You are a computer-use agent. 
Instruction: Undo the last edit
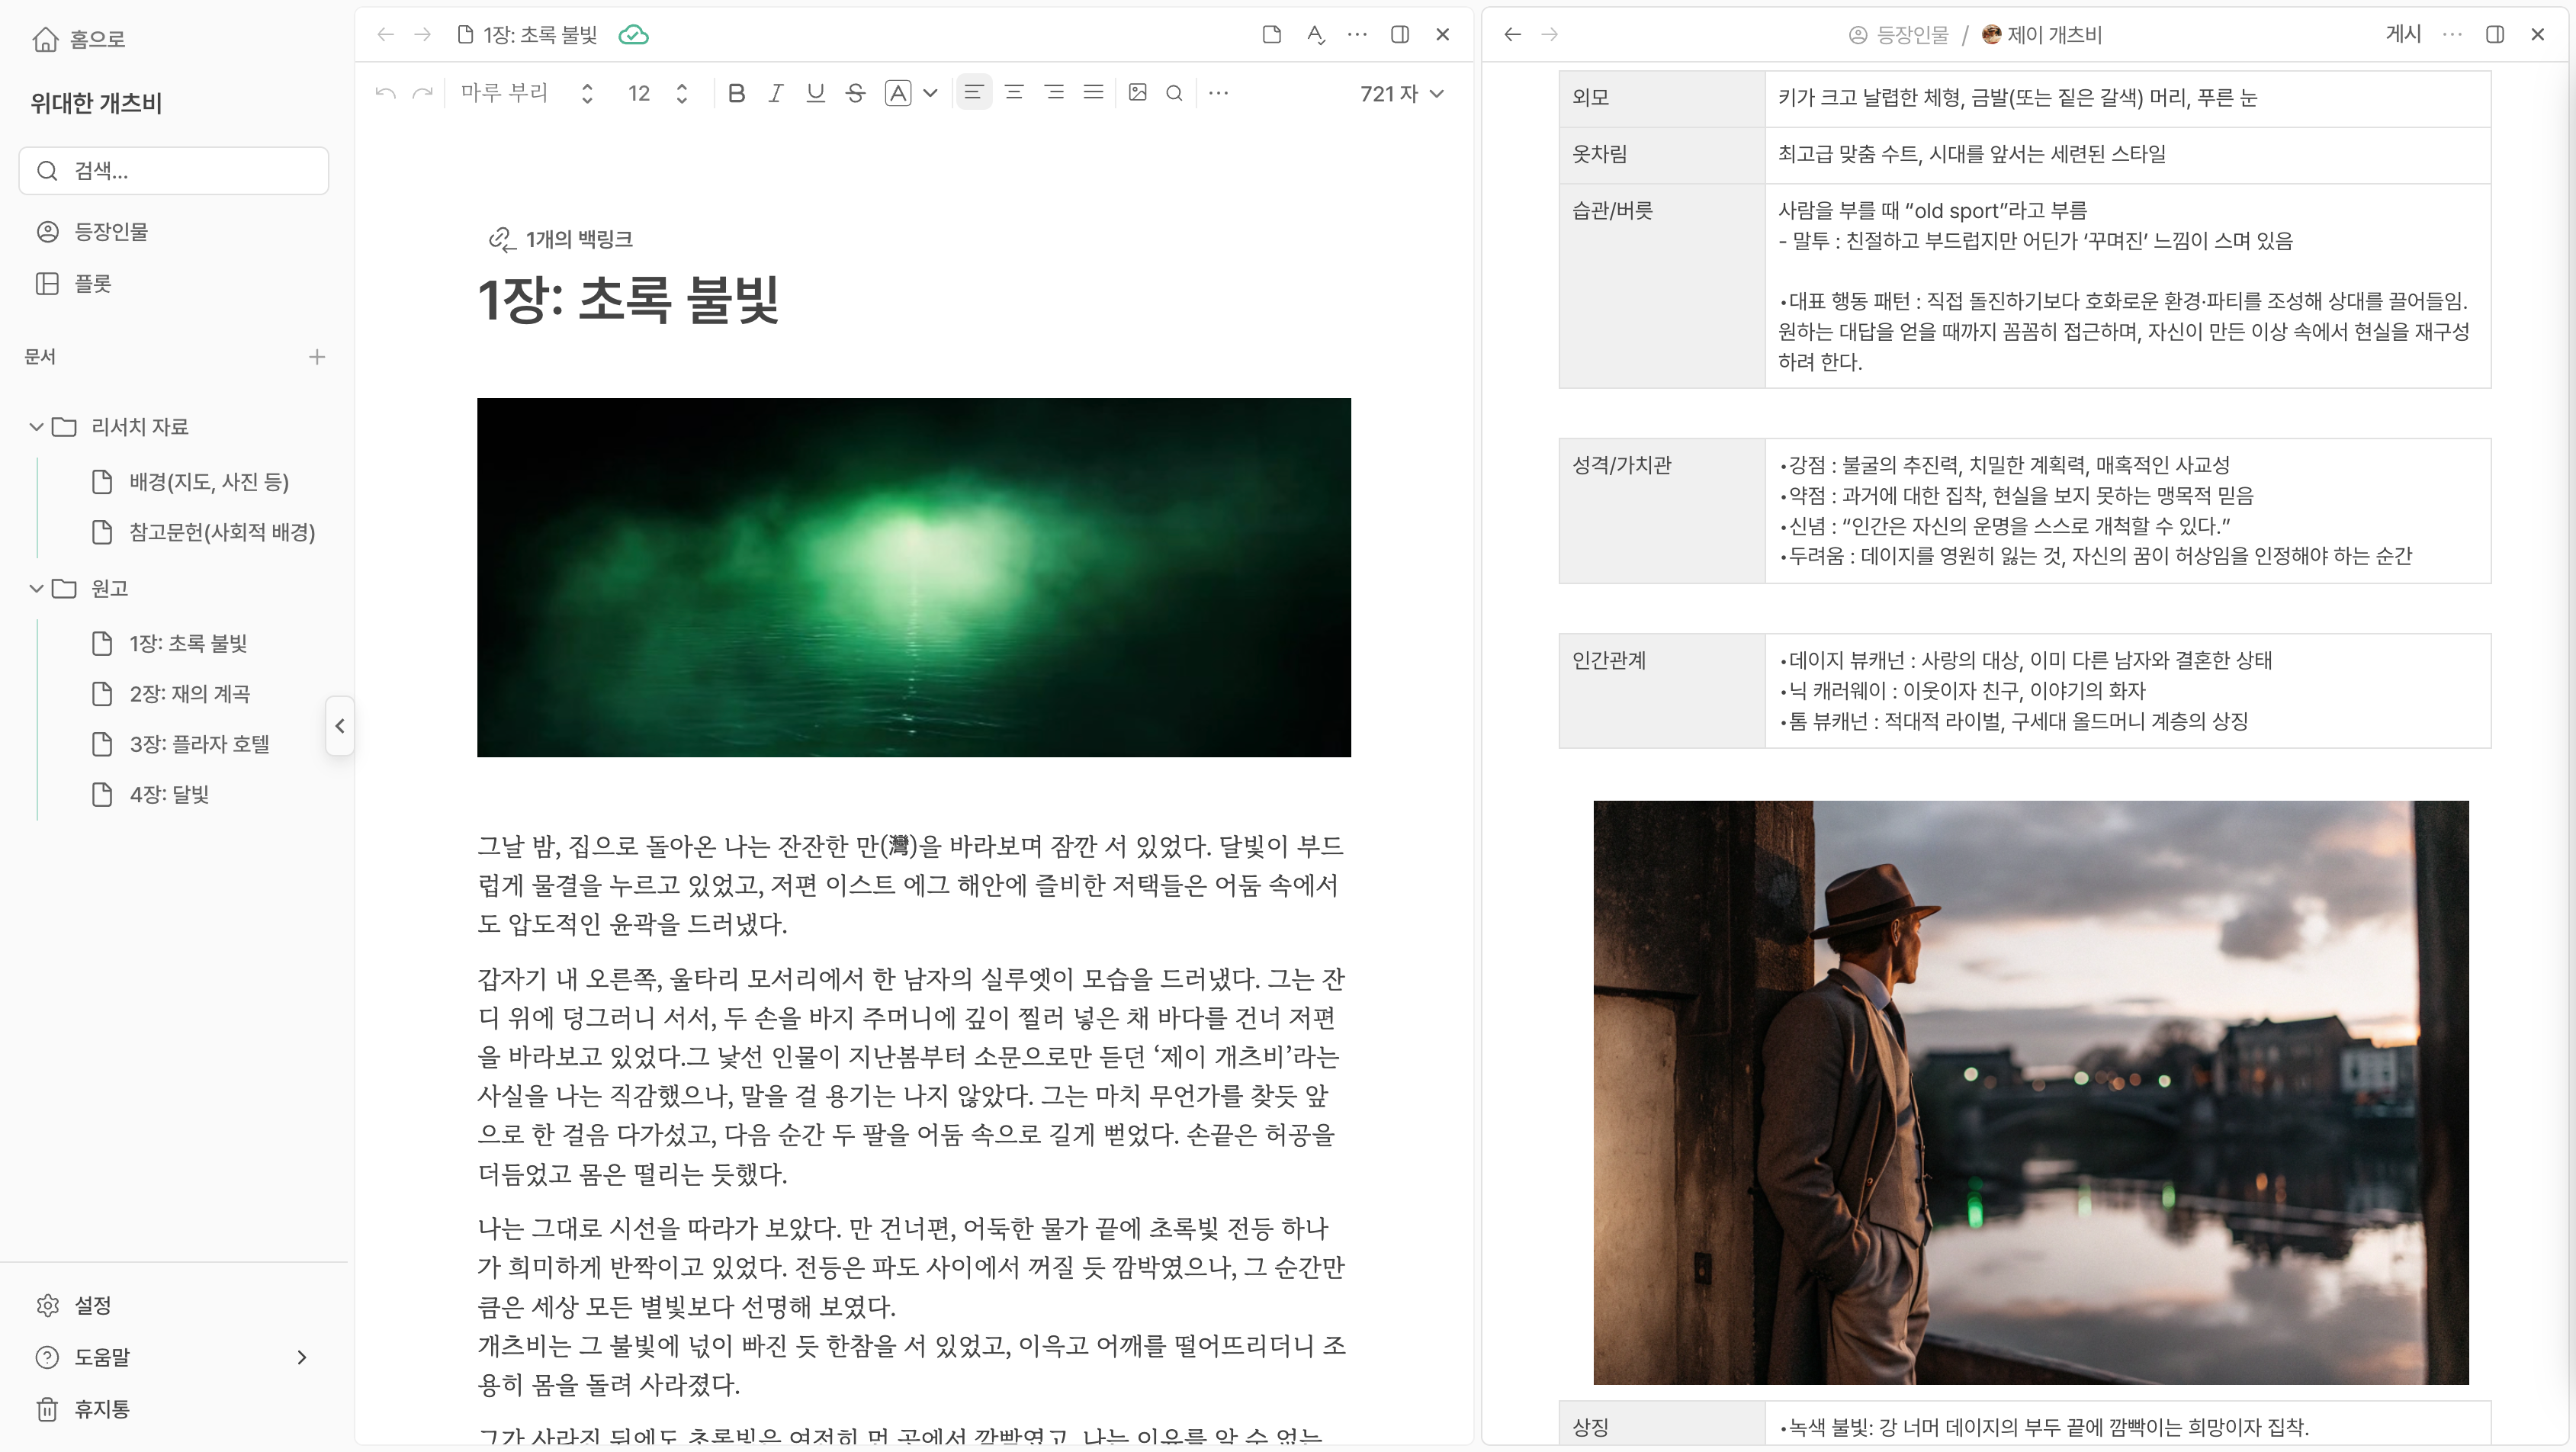[x=386, y=93]
